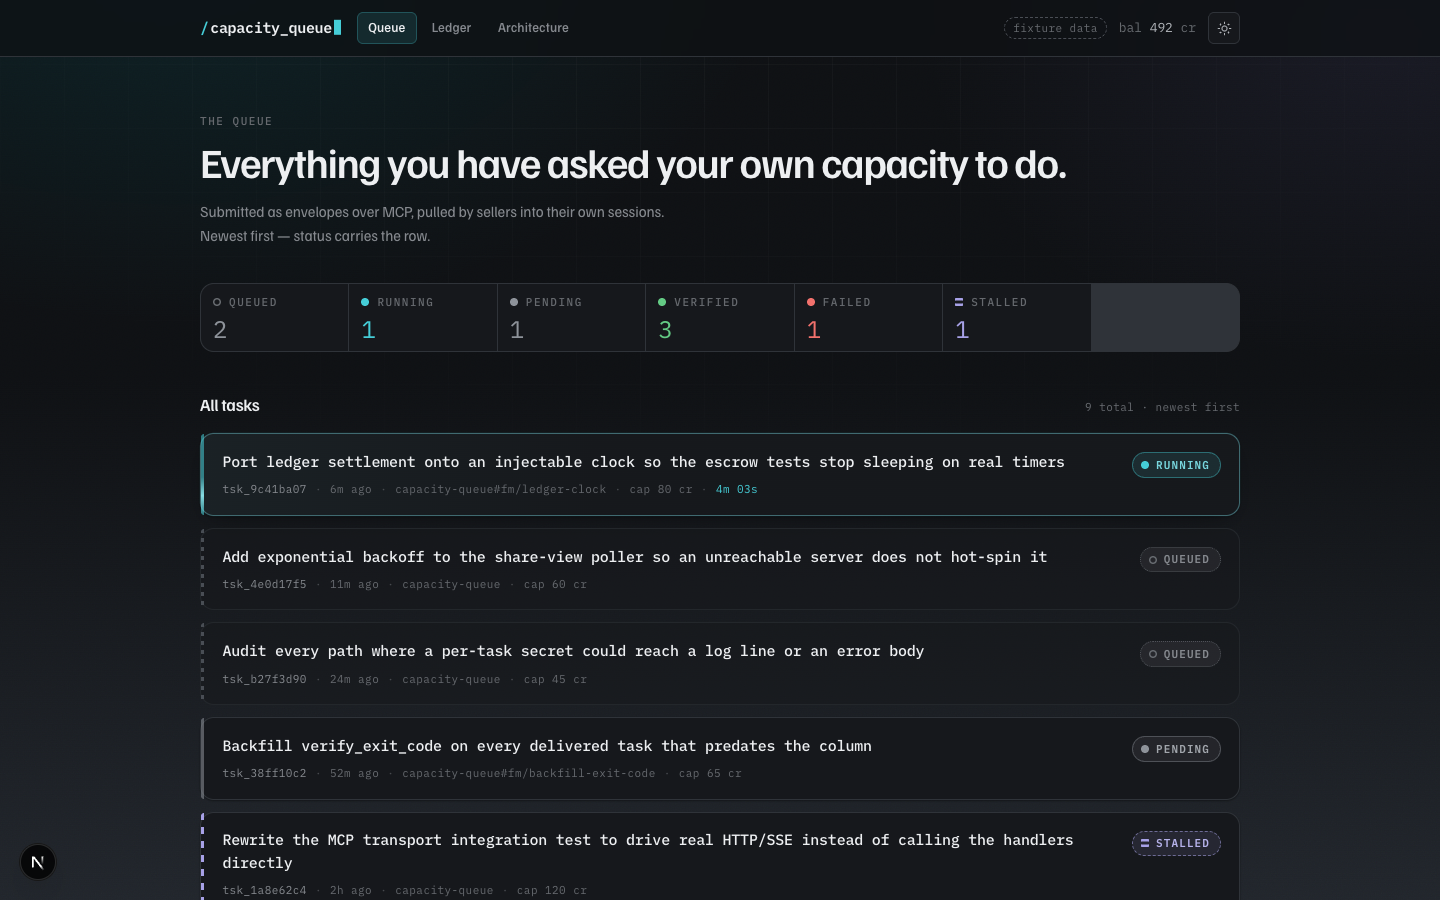
Task: Click task id tsk_38ff10c2
Action: (x=264, y=773)
